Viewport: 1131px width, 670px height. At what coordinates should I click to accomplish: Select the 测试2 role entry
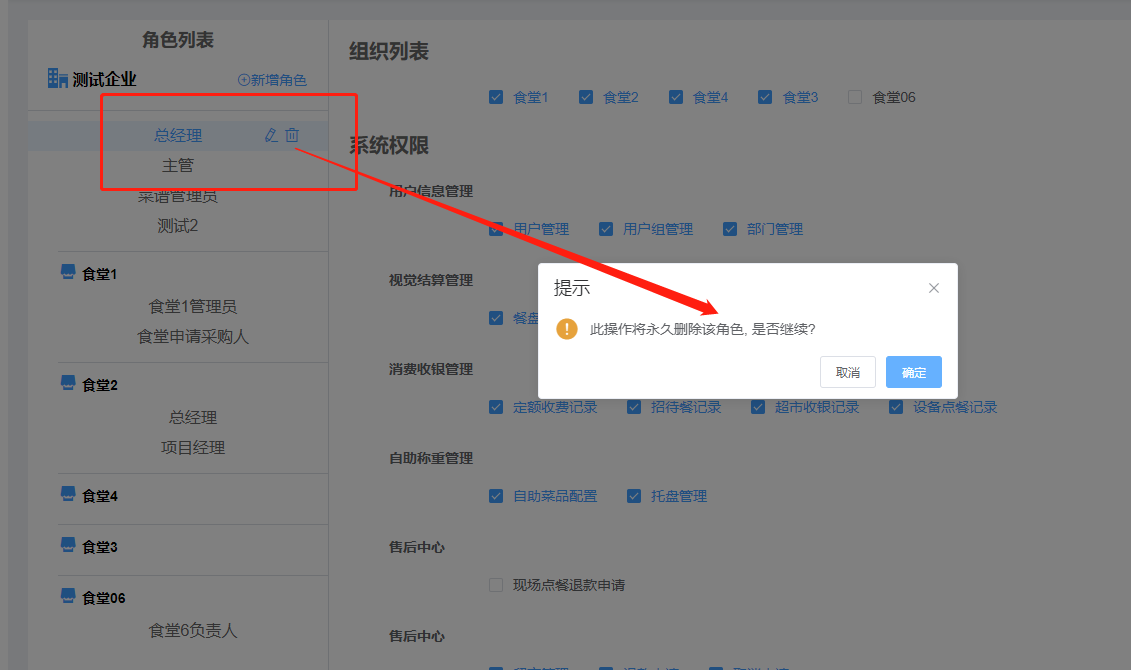pyautogui.click(x=178, y=224)
